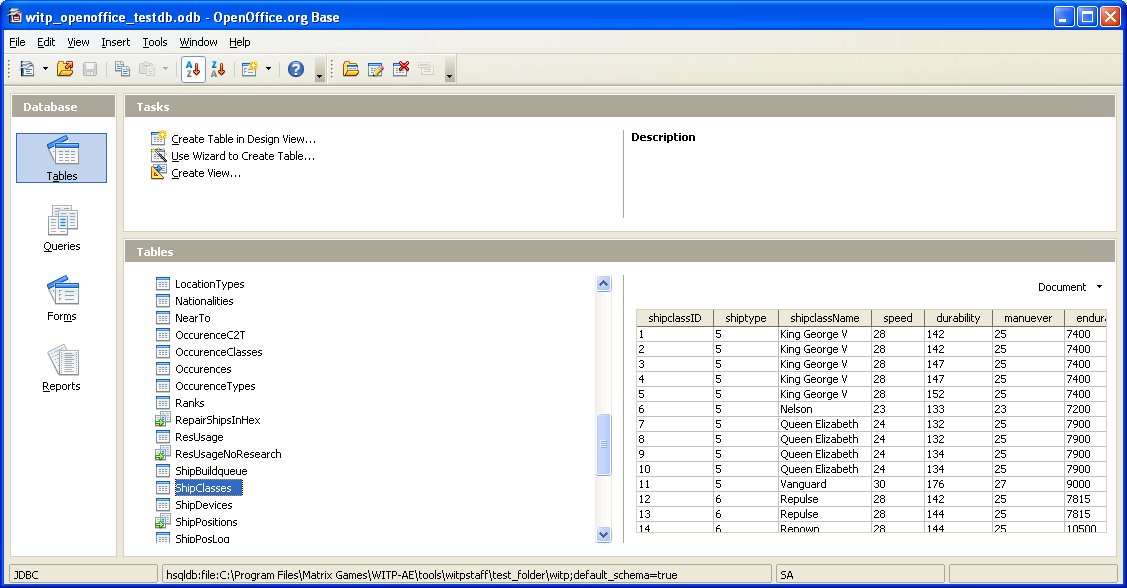Click the shipclassName column header
1127x588 pixels.
click(824, 318)
